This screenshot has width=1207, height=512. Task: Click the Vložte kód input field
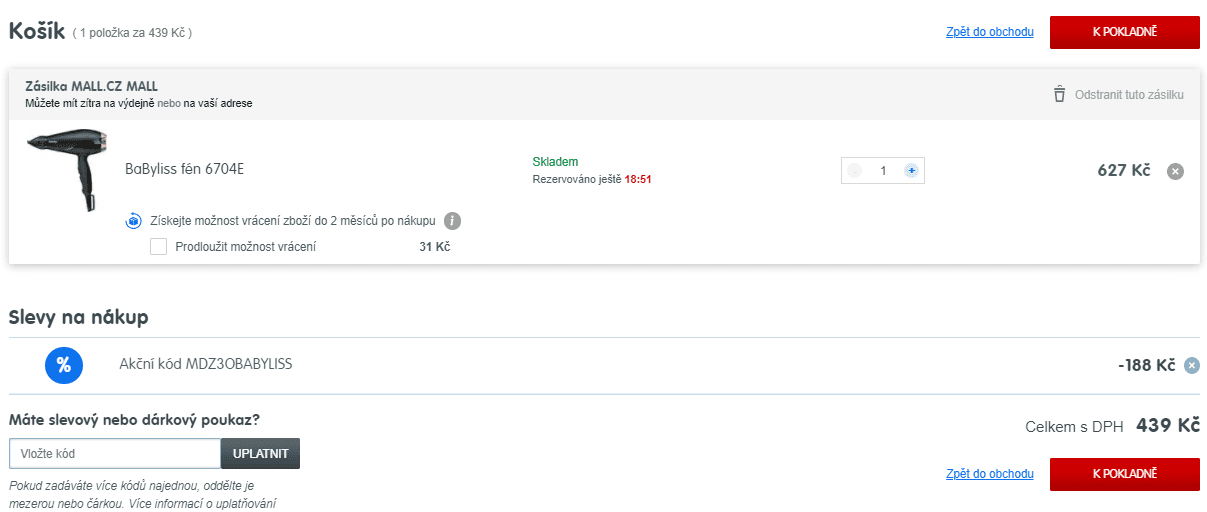click(115, 453)
